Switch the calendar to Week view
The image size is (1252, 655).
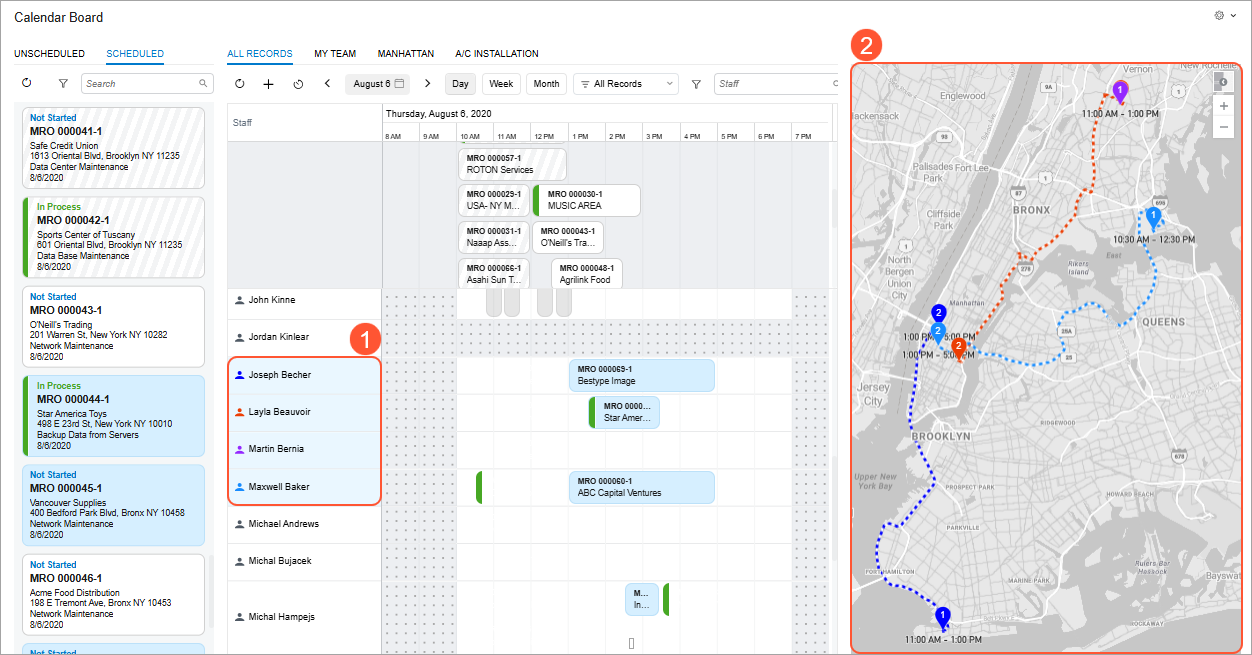click(501, 84)
